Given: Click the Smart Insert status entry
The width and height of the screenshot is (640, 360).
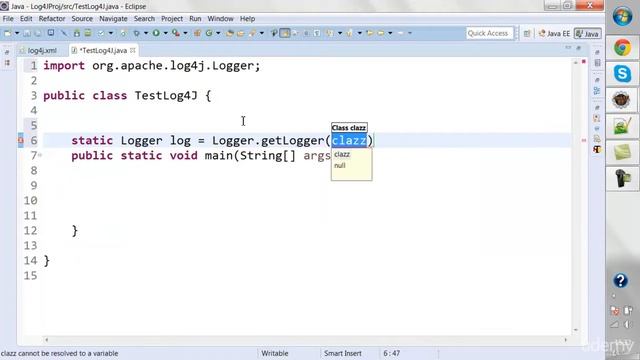Looking at the screenshot, I should (343, 353).
